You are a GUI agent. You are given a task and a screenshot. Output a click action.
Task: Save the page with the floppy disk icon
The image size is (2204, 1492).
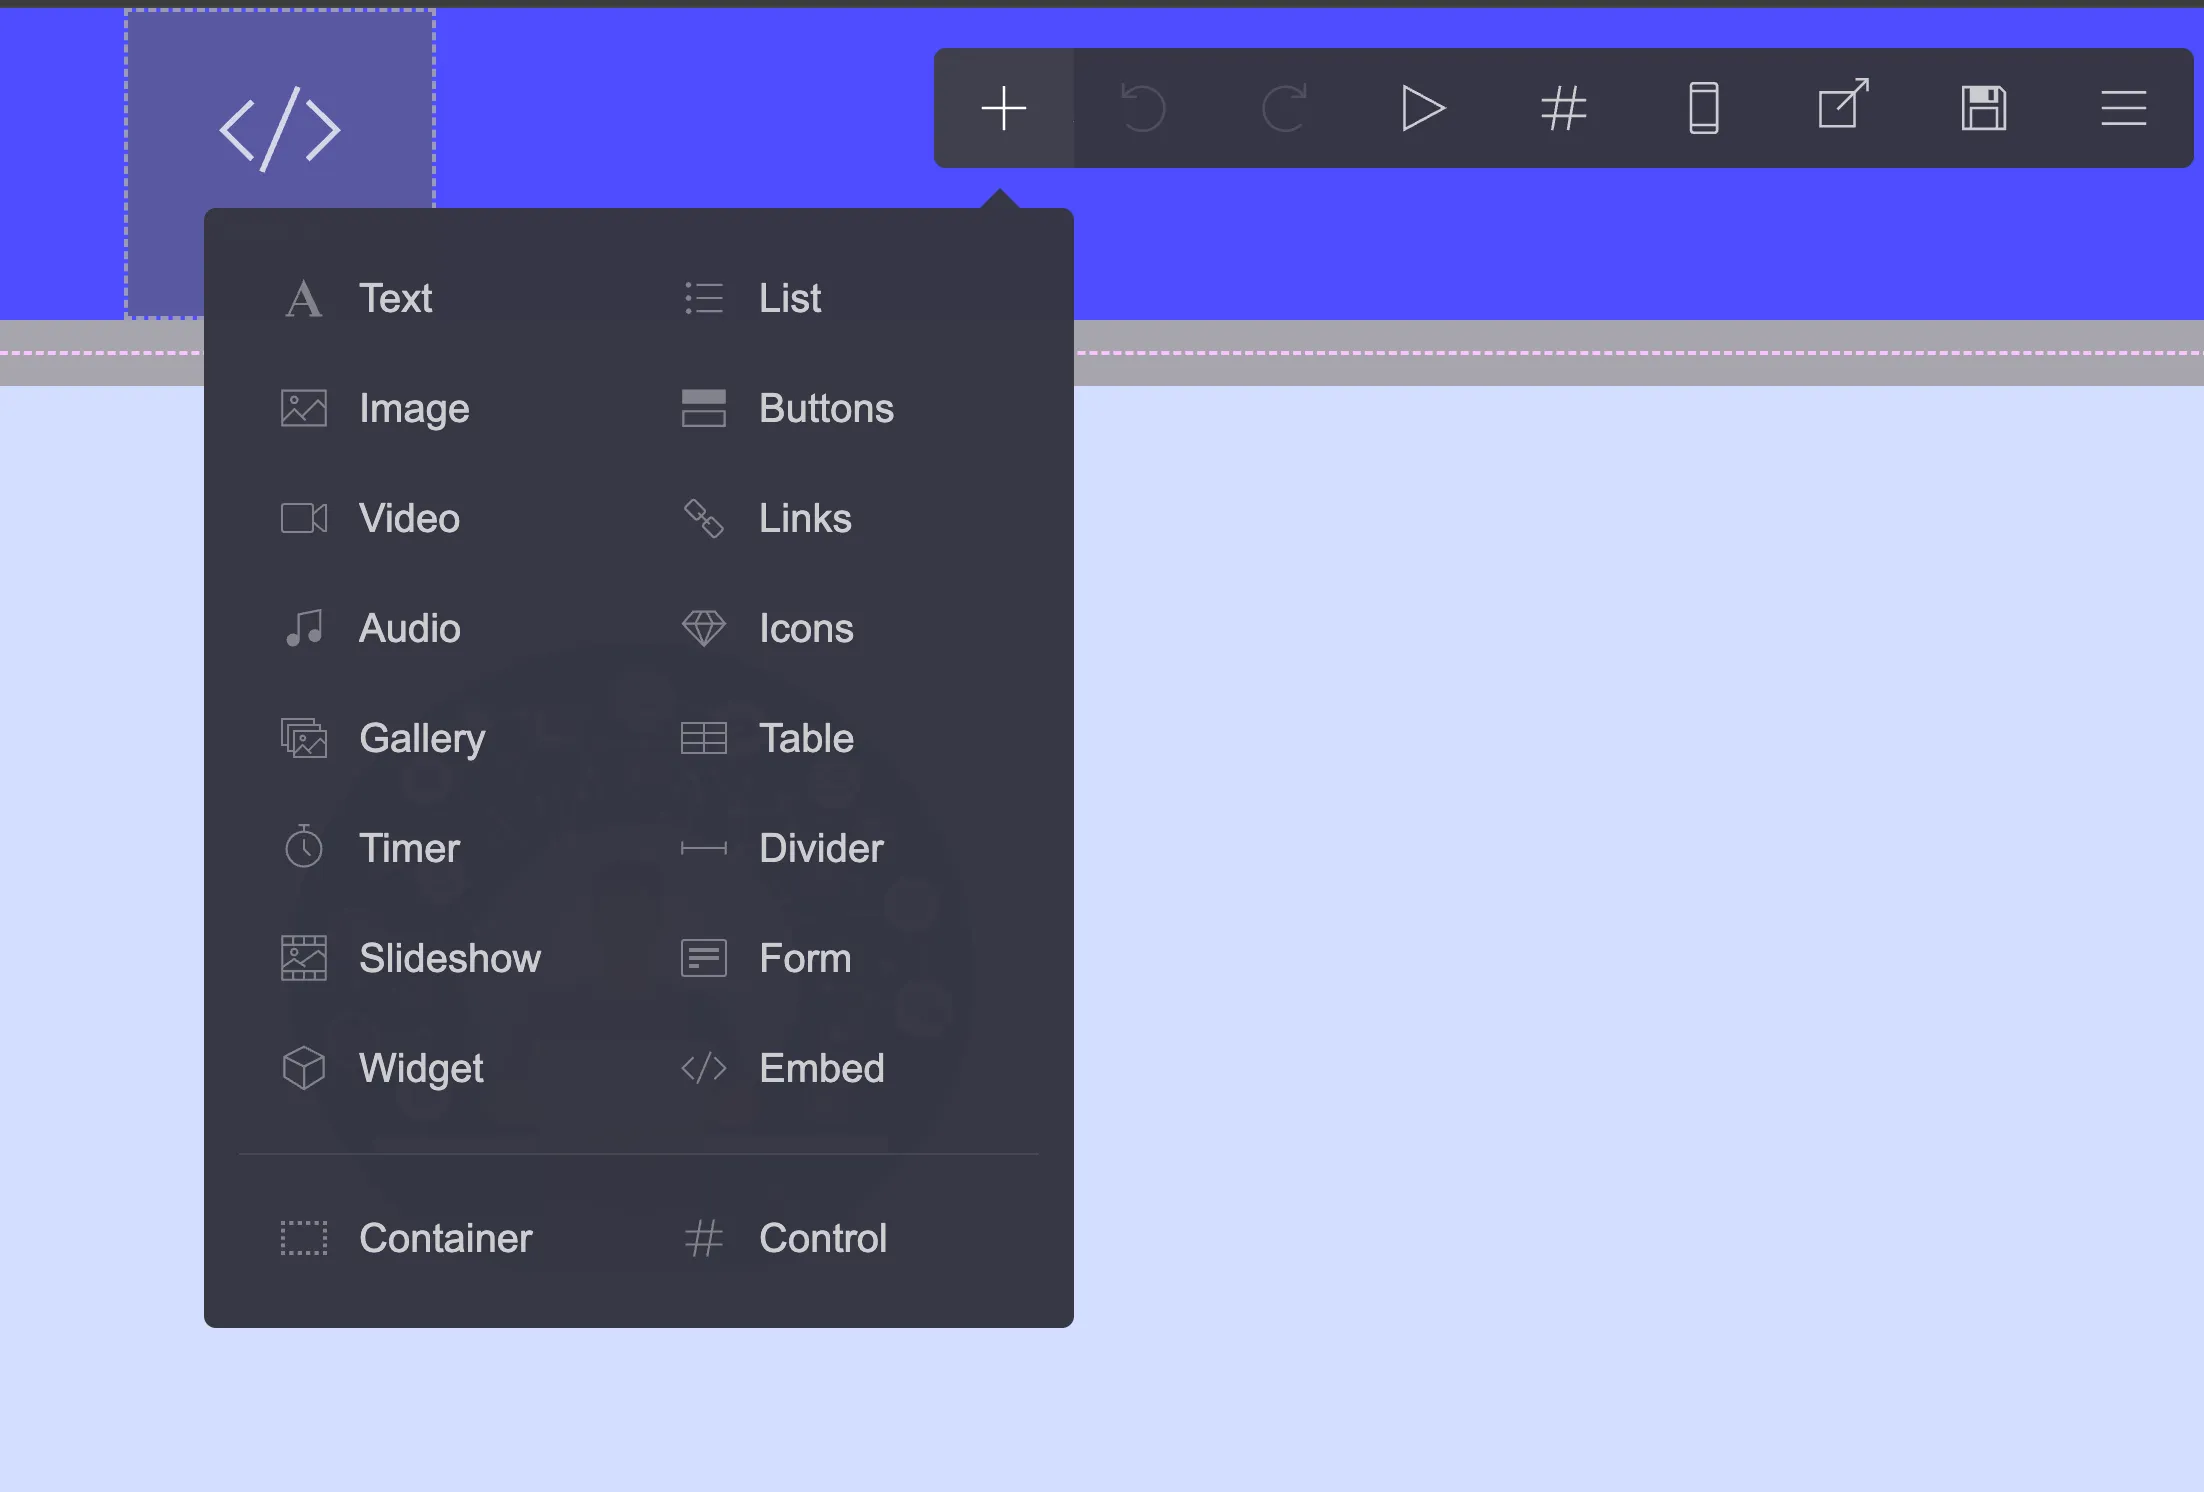(x=1985, y=108)
